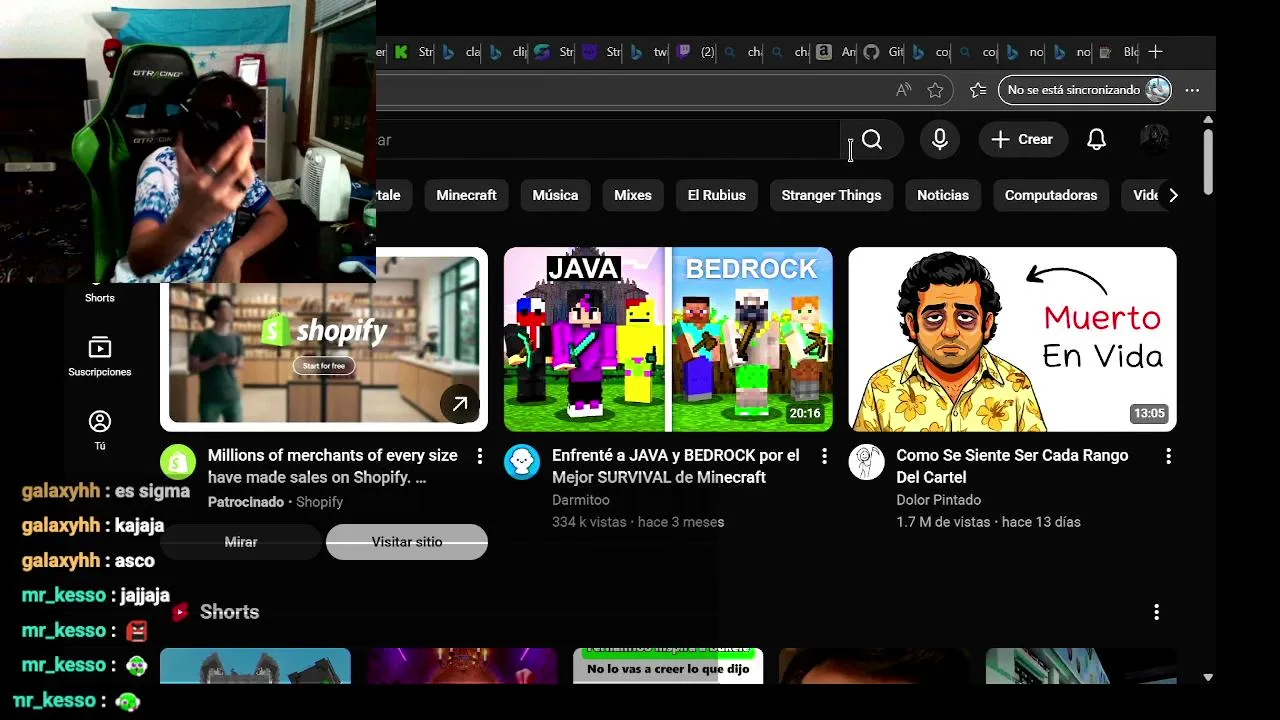The height and width of the screenshot is (720, 1280).
Task: Open Shorts in the YouTube sidebar
Action: tap(99, 297)
